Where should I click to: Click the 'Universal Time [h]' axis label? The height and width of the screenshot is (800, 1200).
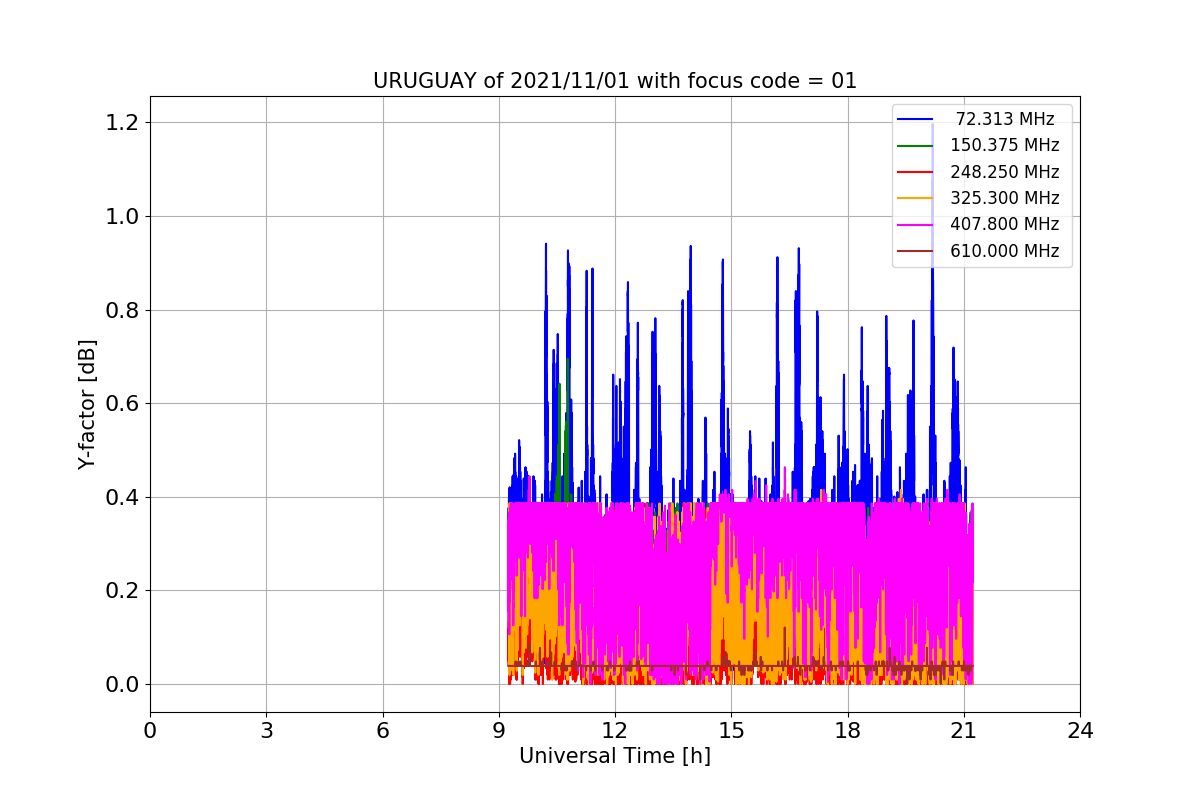pyautogui.click(x=615, y=757)
